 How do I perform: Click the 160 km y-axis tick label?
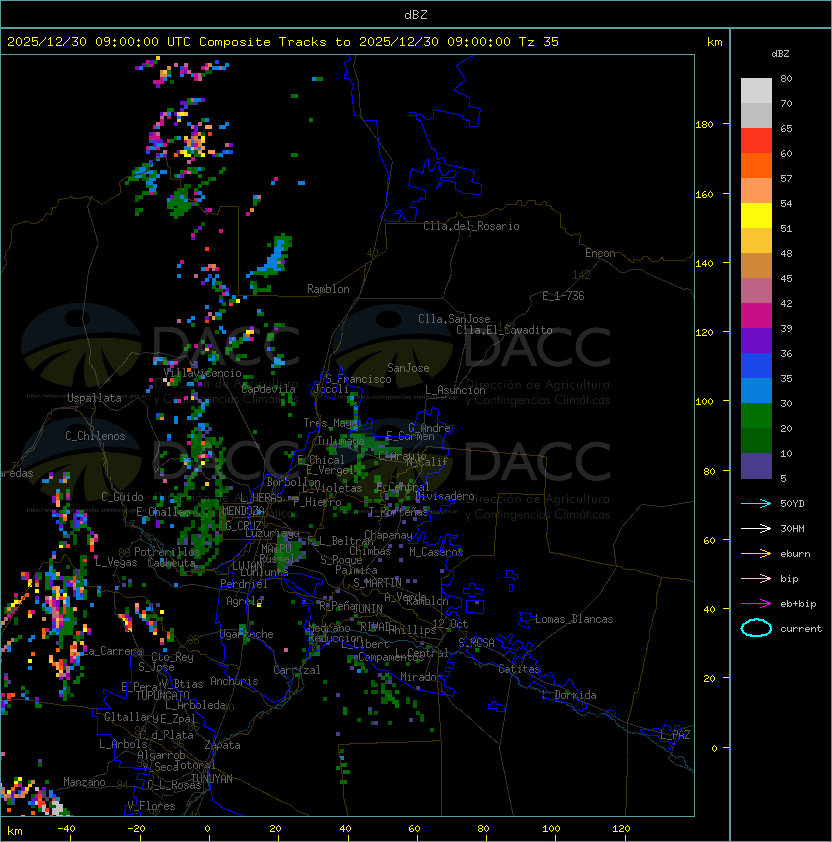point(704,194)
